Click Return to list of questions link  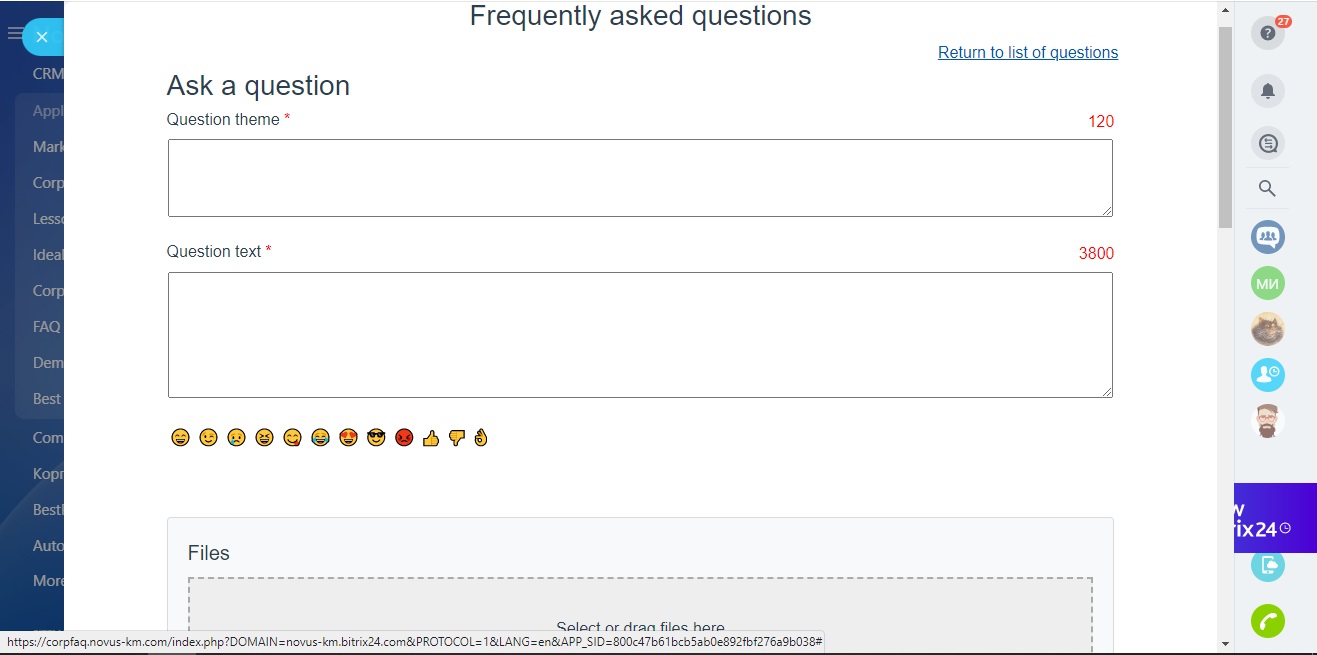click(x=1028, y=52)
